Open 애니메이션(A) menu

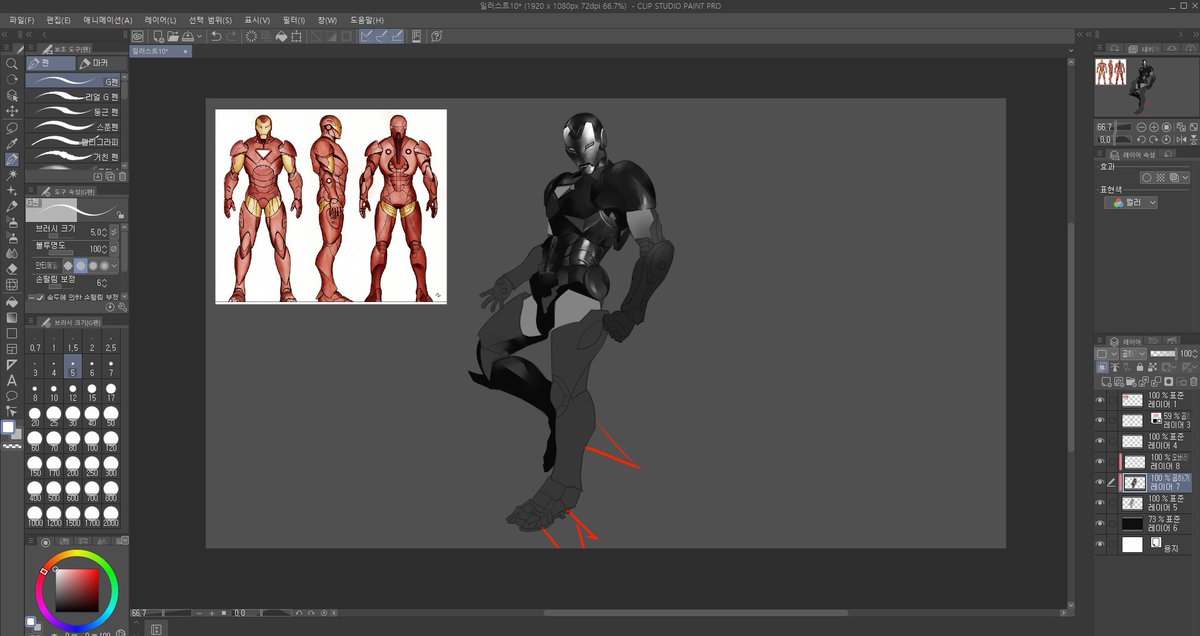coord(108,20)
